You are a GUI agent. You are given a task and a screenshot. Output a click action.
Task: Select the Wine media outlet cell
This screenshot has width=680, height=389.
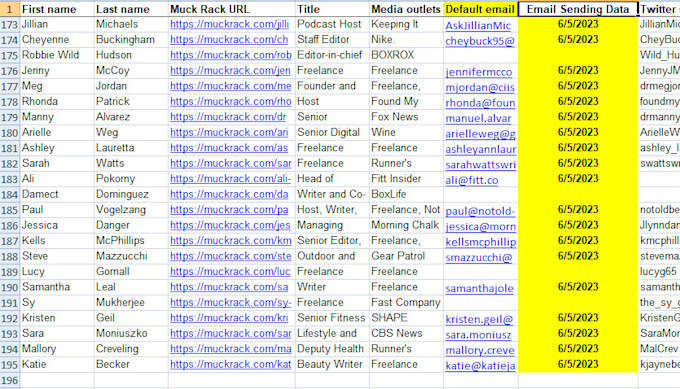[x=406, y=132]
